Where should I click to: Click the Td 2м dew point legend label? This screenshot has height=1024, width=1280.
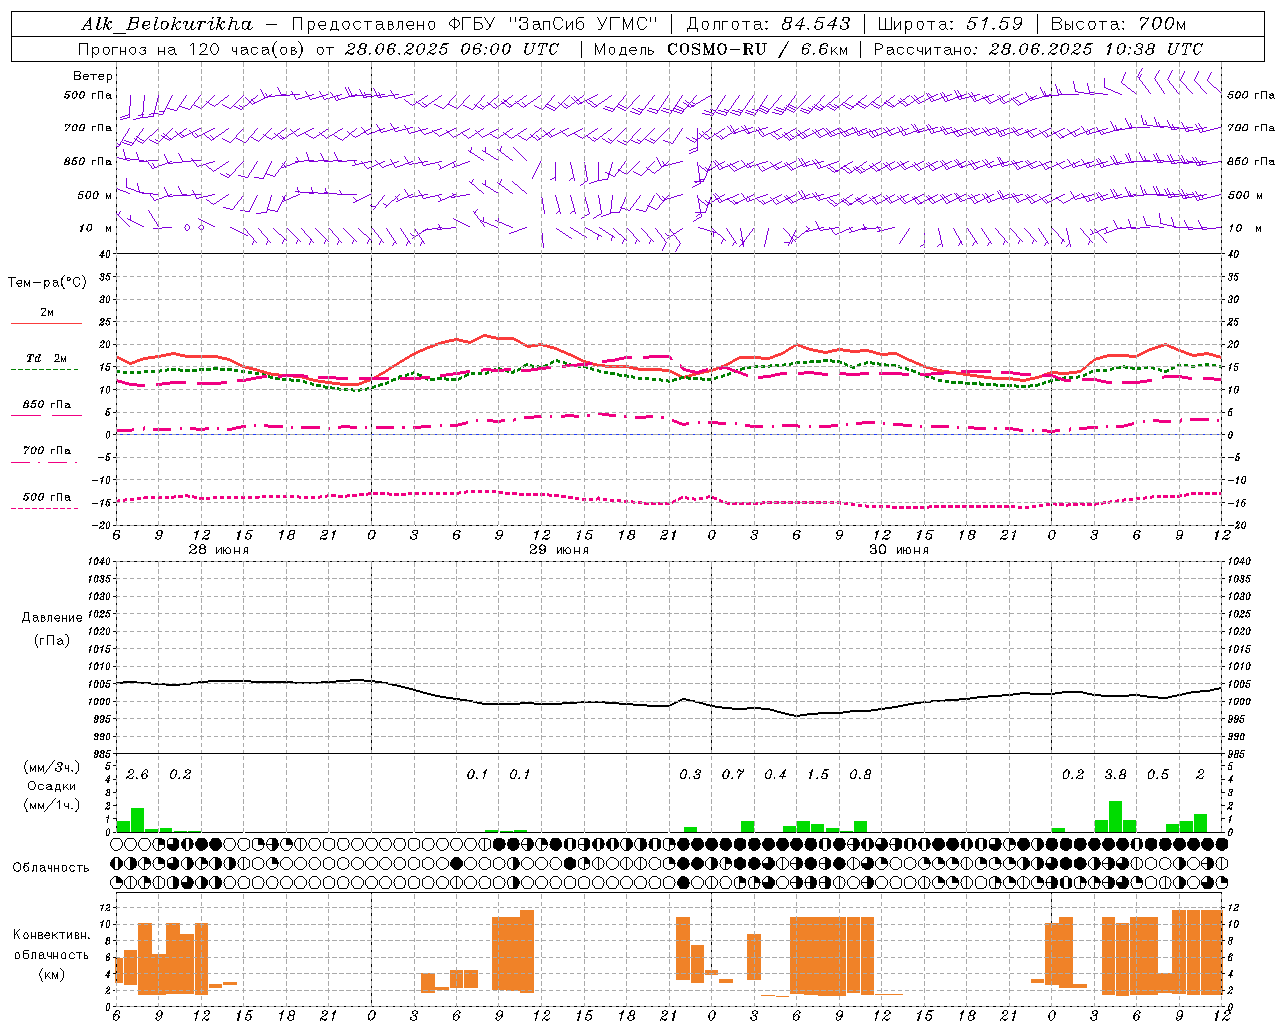(47, 358)
